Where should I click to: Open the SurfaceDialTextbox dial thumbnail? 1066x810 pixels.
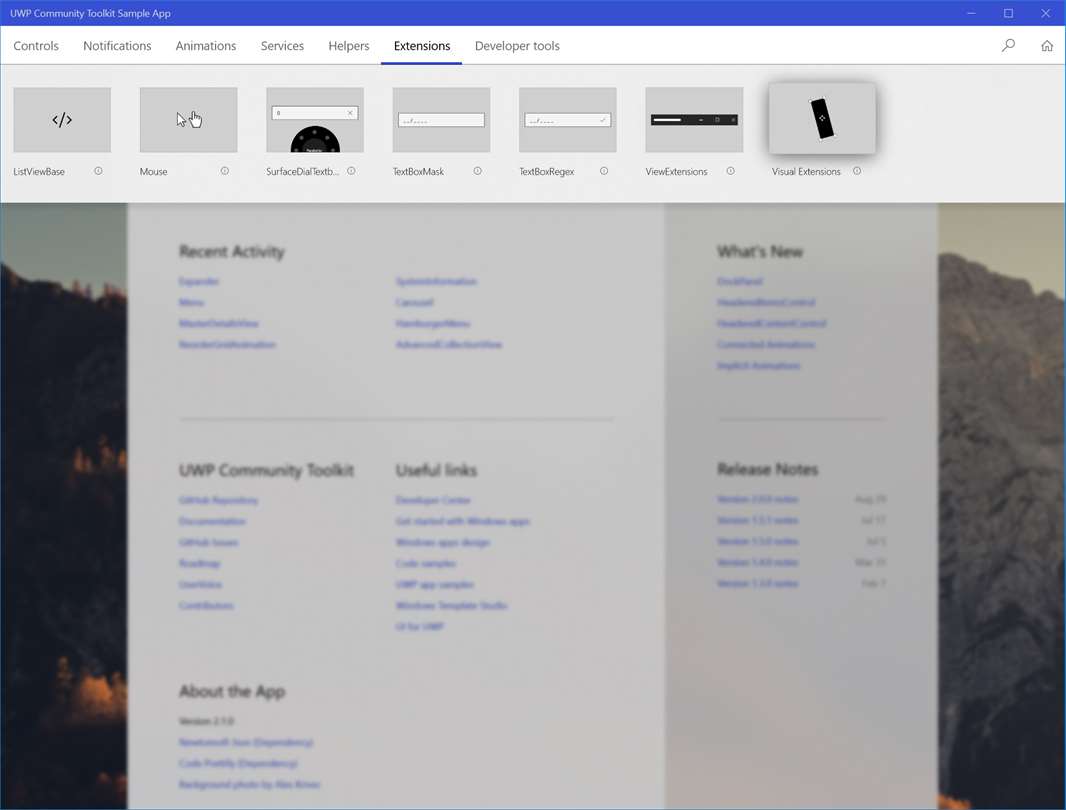[x=315, y=120]
